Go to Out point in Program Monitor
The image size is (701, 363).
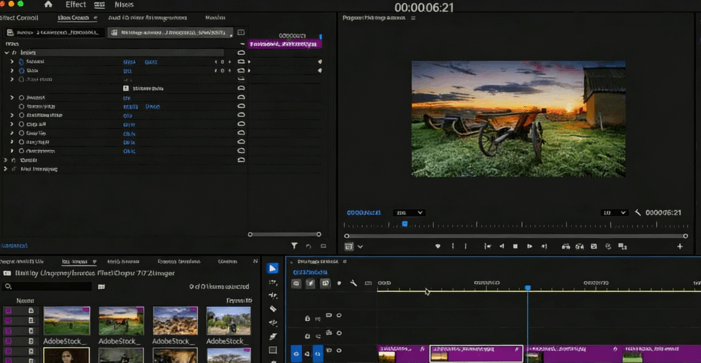click(x=544, y=246)
